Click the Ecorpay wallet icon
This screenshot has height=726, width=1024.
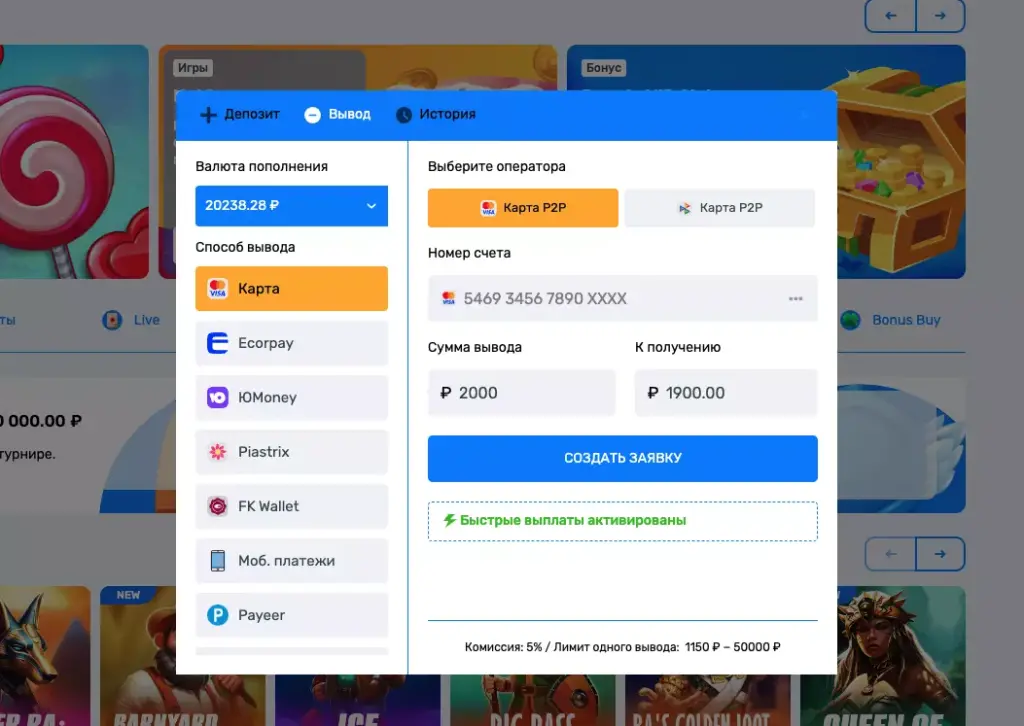(x=217, y=343)
